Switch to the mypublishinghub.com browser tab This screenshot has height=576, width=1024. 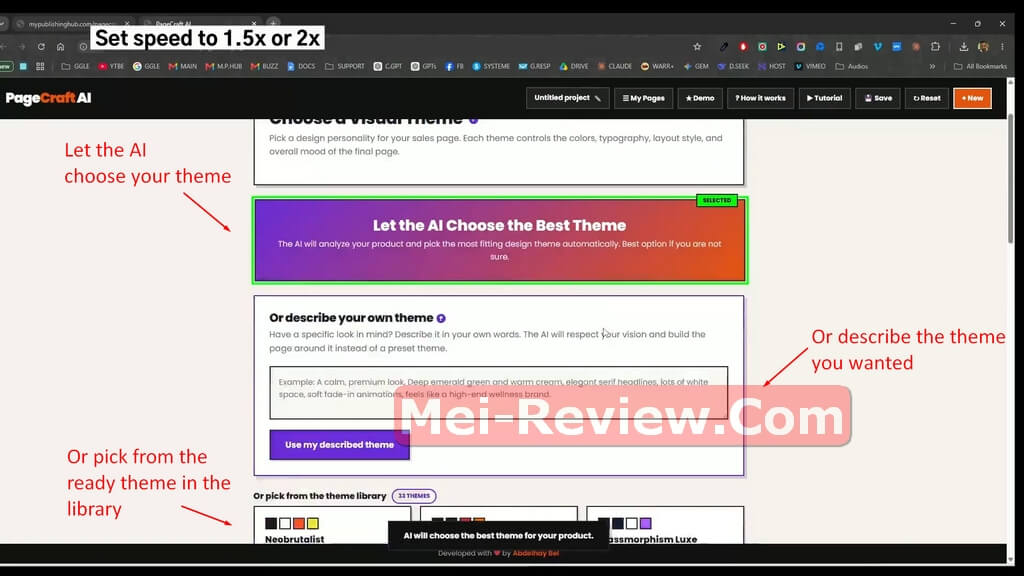pos(72,24)
